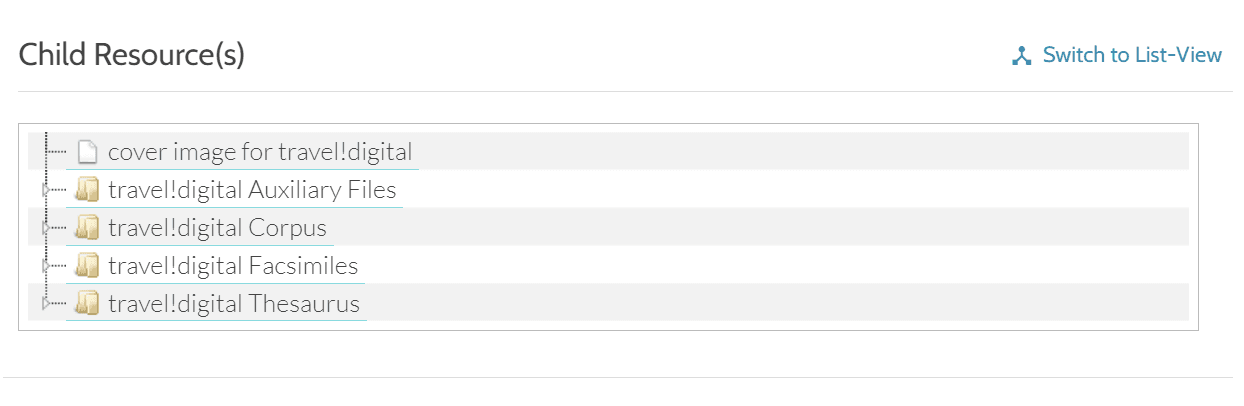This screenshot has height=406, width=1244.
Task: Expand the travel!digital Auxiliary Files node
Action: coord(45,190)
